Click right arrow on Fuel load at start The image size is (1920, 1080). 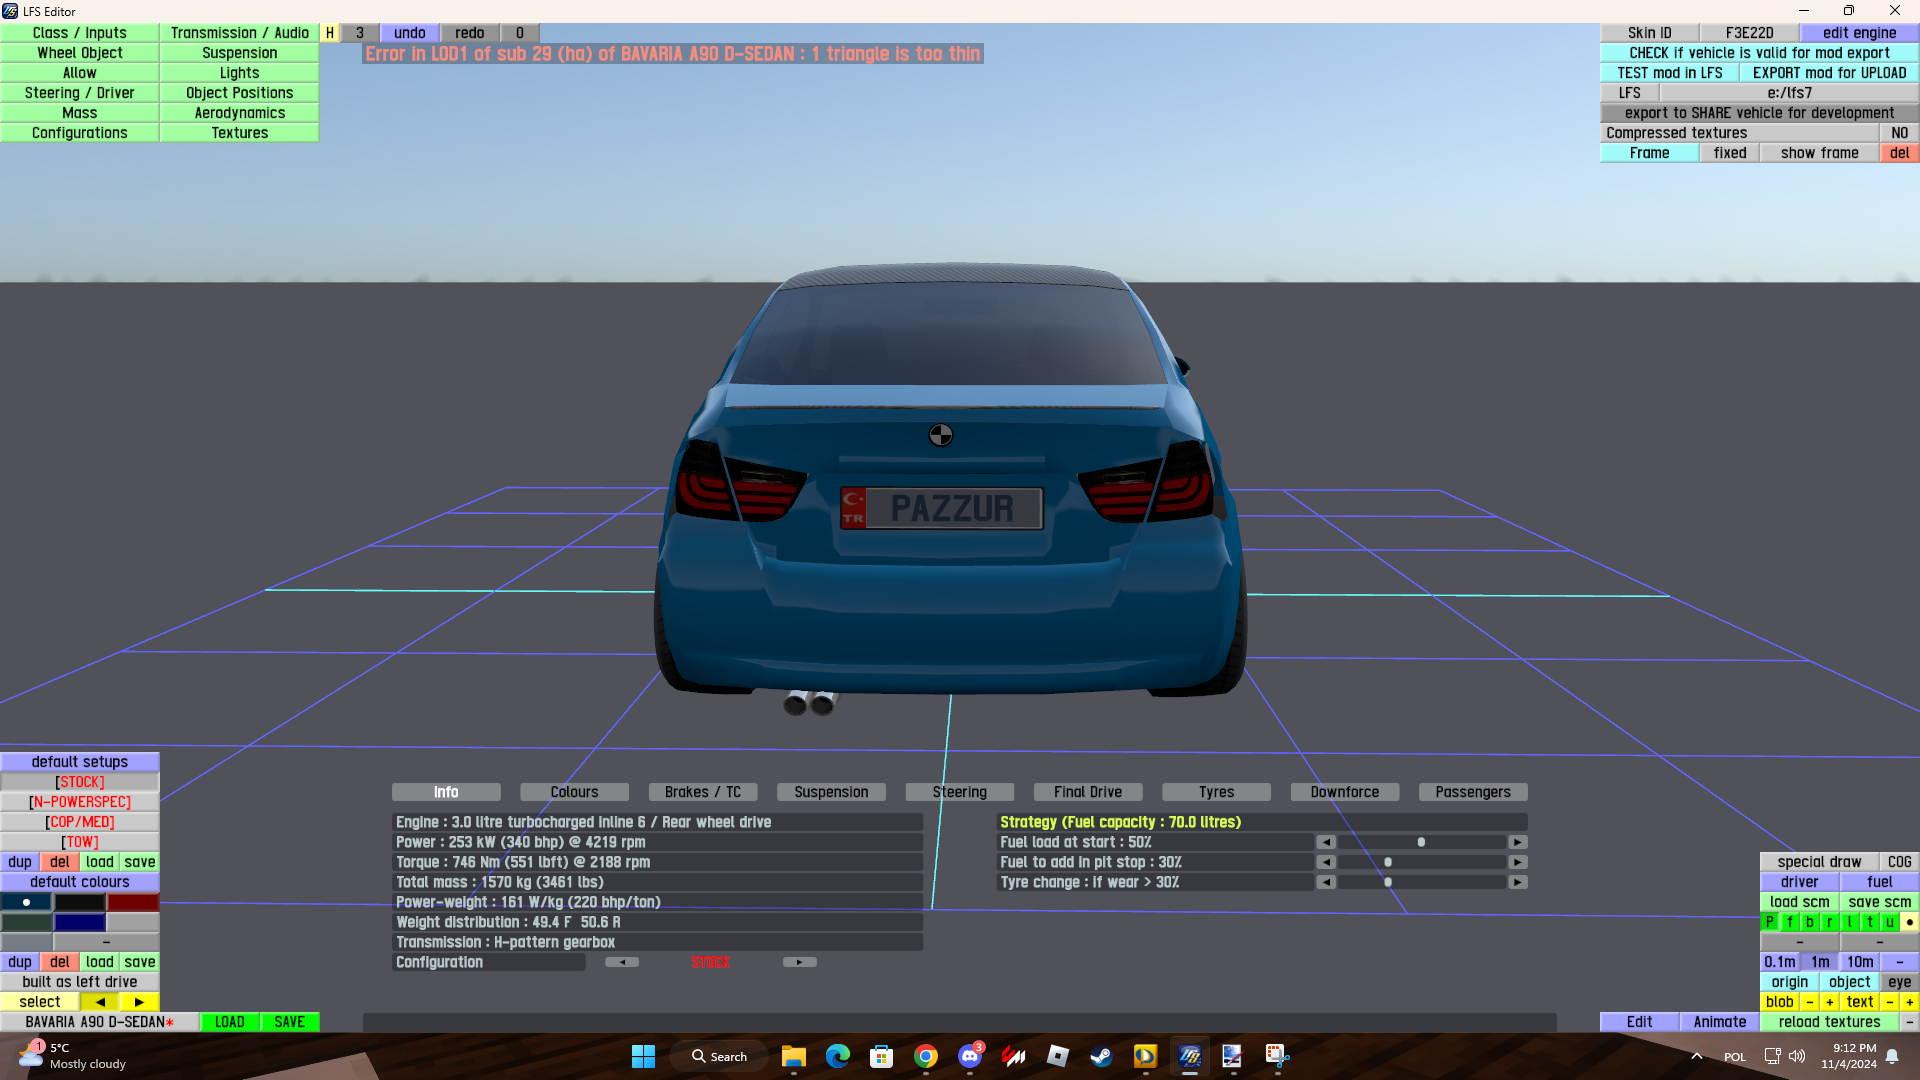(x=1518, y=842)
